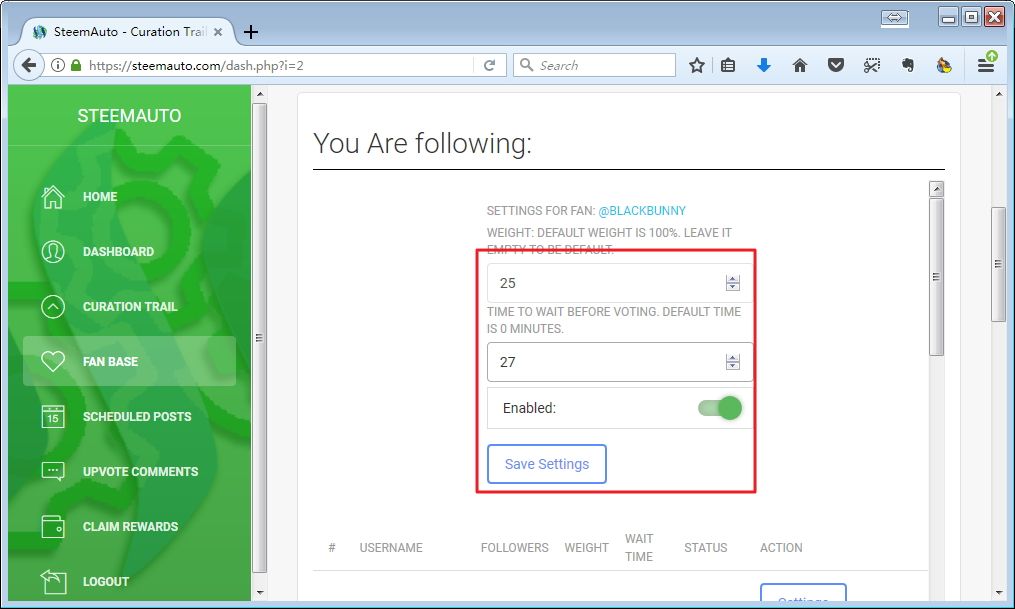The height and width of the screenshot is (609, 1015).
Task: Click the calendar icon beside Scheduled Posts
Action: pyautogui.click(x=53, y=416)
